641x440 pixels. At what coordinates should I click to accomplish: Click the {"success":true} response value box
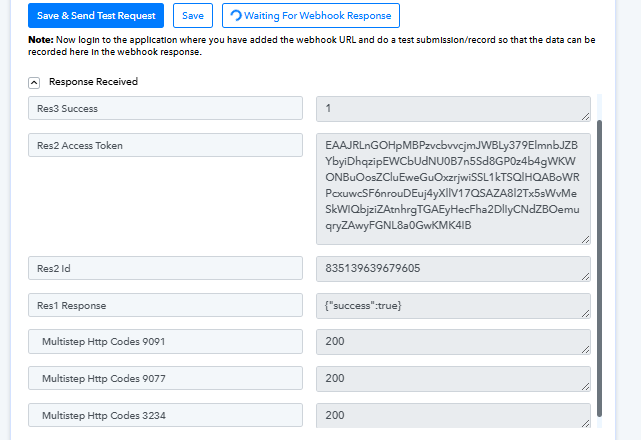pyautogui.click(x=452, y=305)
